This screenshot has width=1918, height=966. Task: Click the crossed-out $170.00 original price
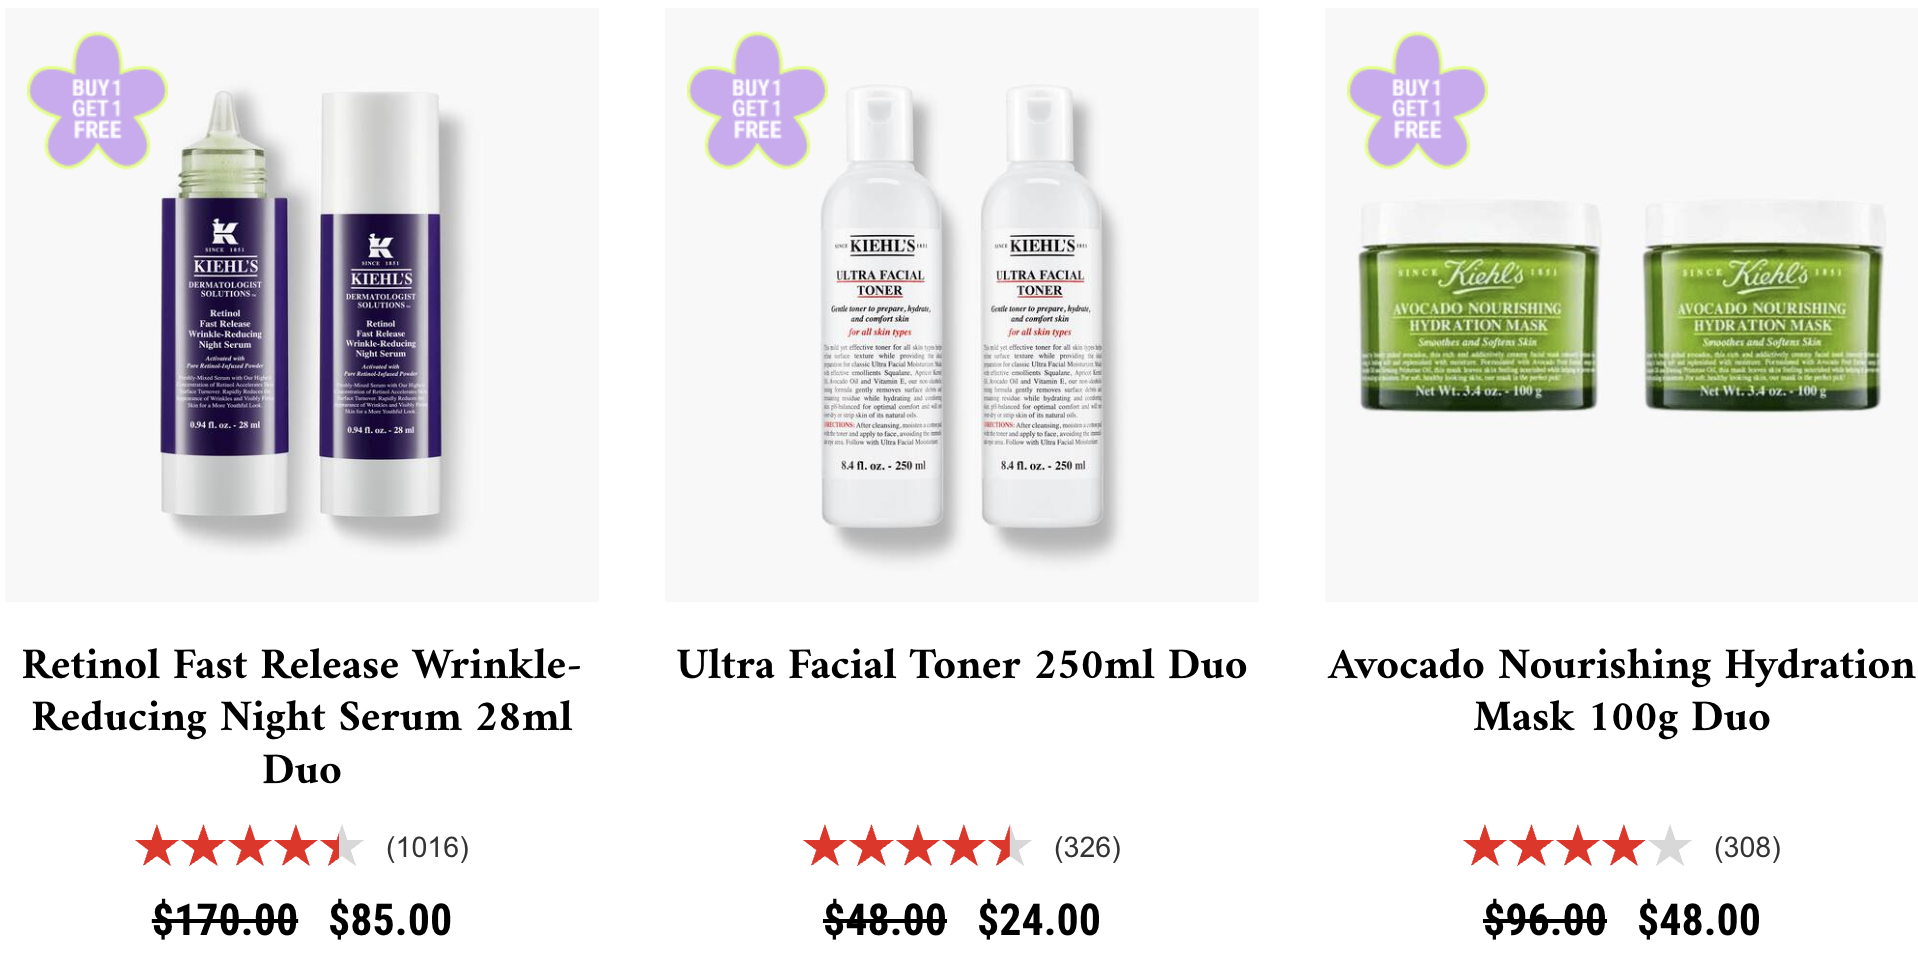pos(225,920)
